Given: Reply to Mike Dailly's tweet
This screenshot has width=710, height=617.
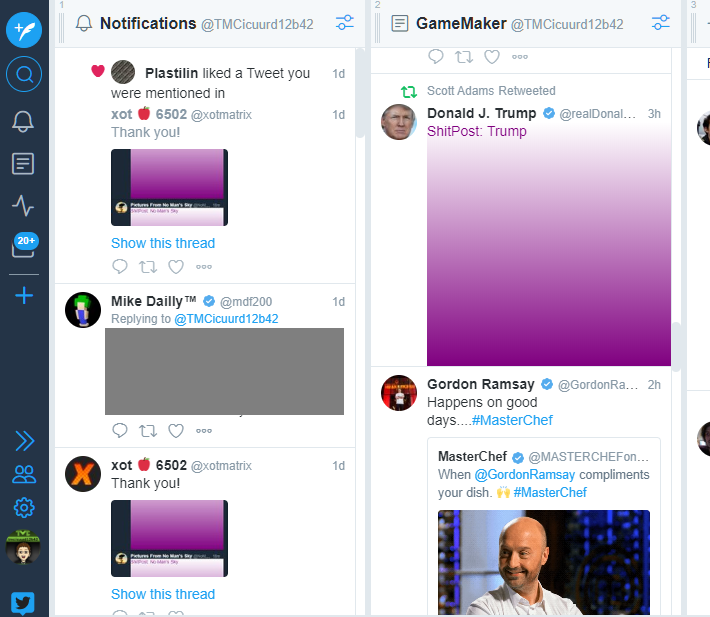Looking at the screenshot, I should [120, 430].
